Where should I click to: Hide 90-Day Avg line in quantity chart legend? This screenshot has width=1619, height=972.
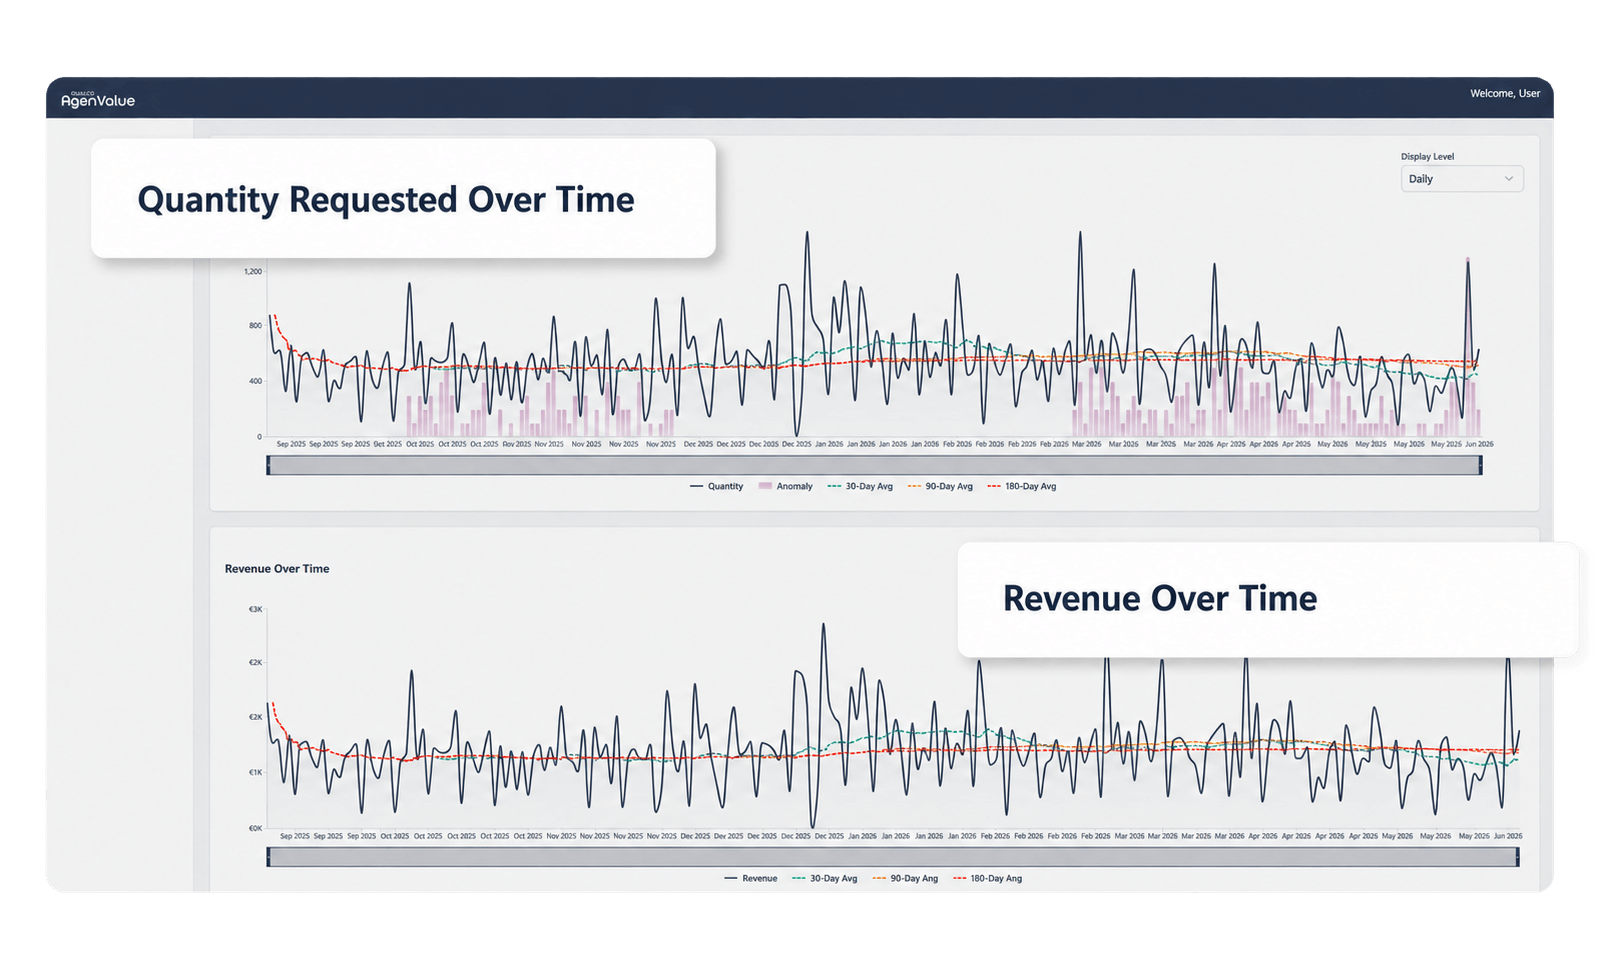[940, 486]
